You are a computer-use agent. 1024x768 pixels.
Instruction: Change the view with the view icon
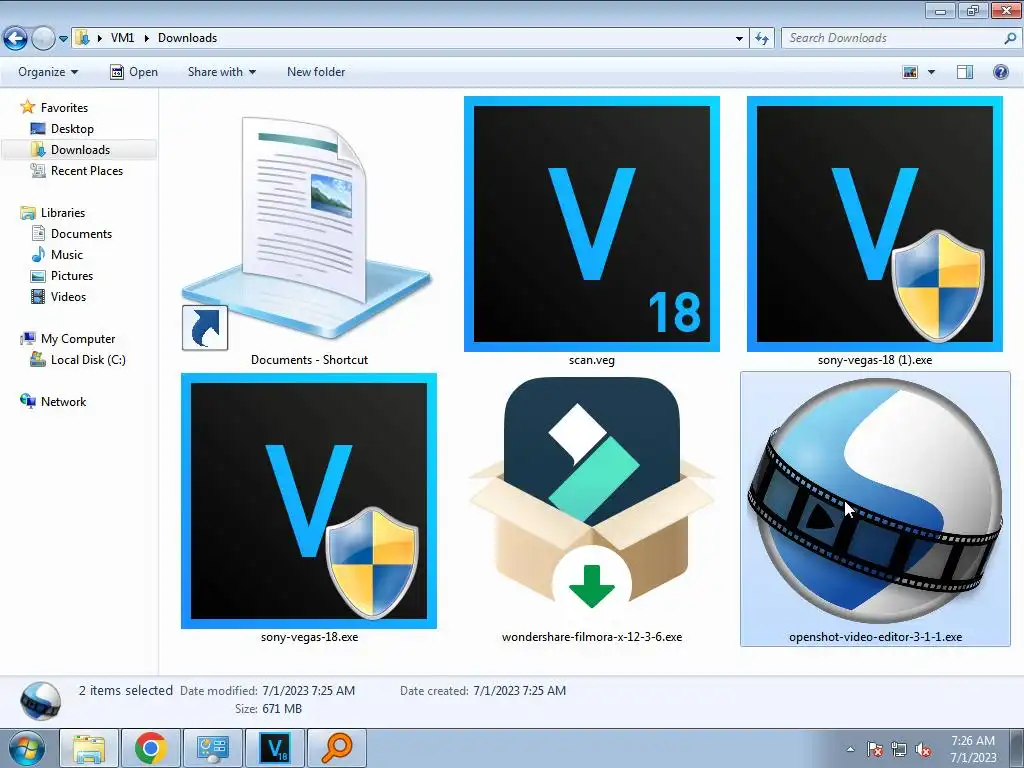coord(910,72)
